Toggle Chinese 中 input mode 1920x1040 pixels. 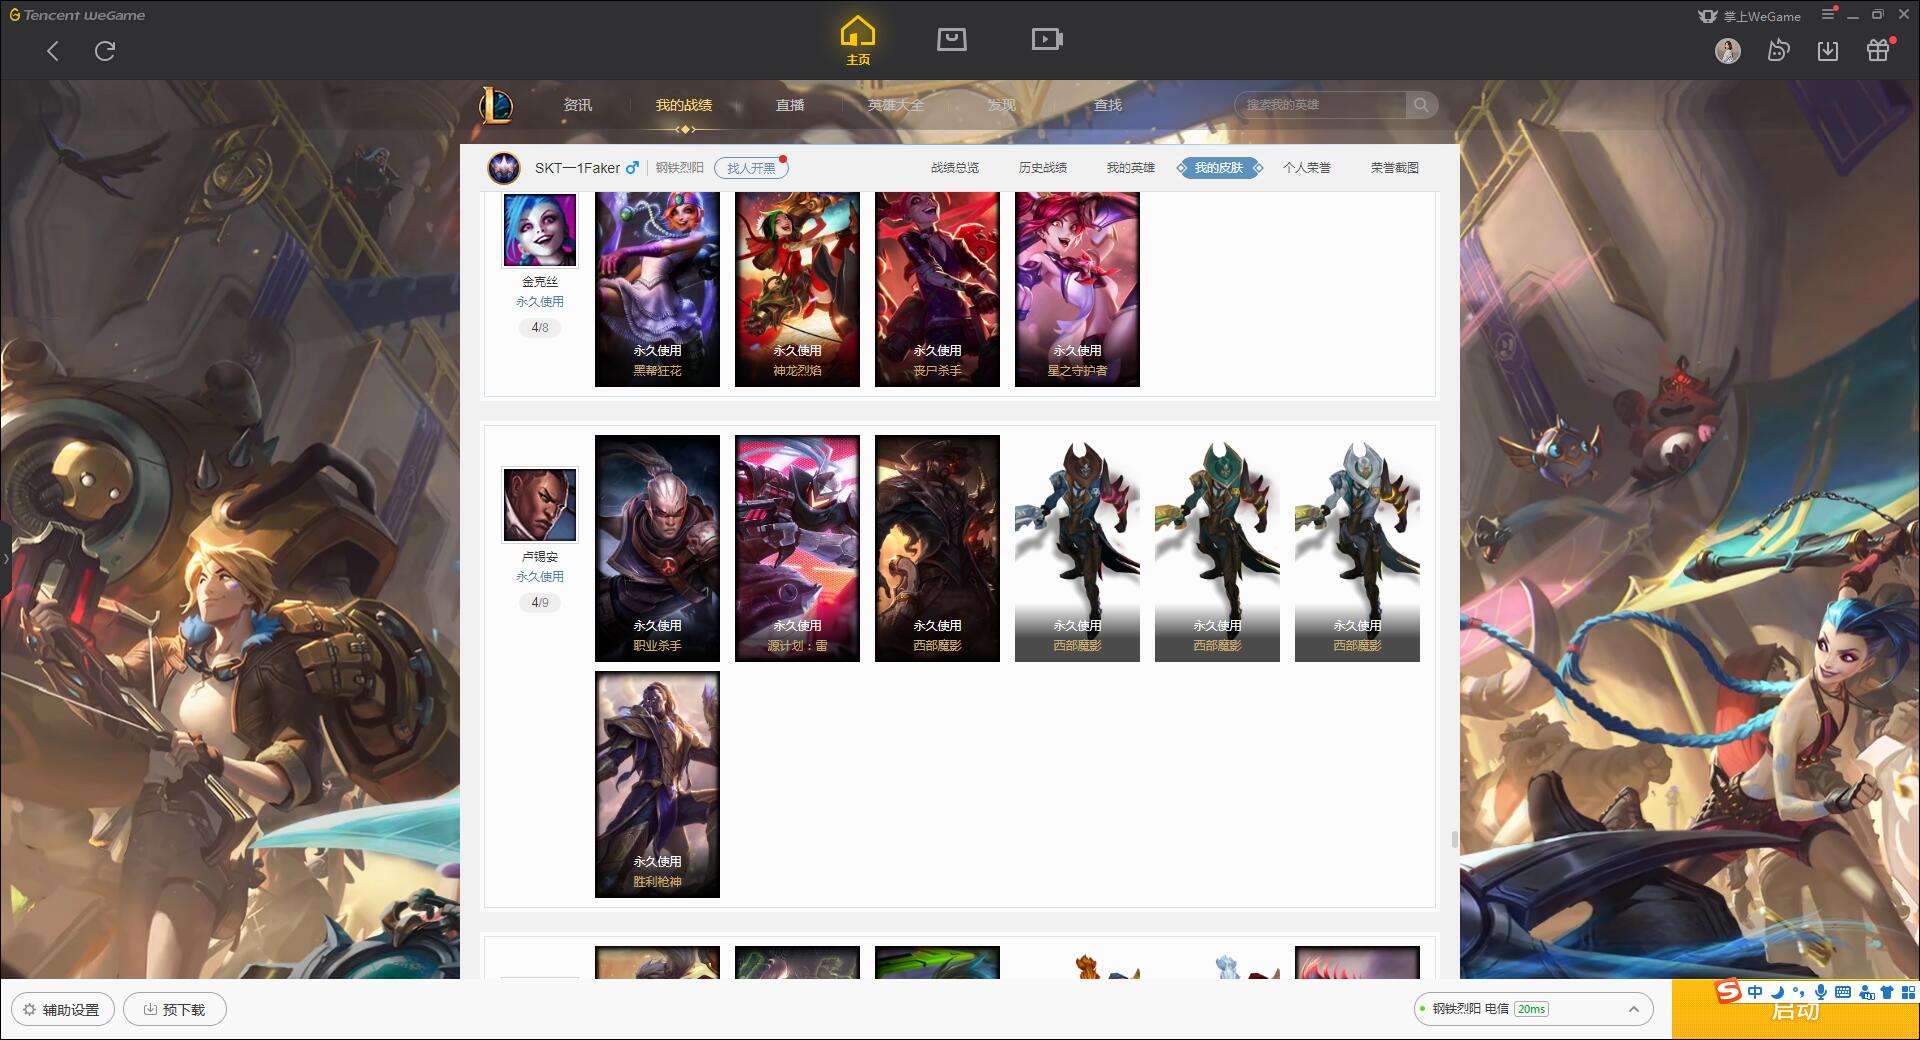click(1755, 992)
